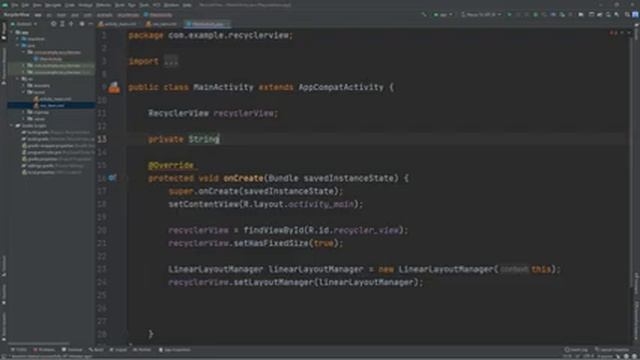Click the MainActivity breadcrumb in navigation bar
This screenshot has width=640, height=360.
click(x=158, y=15)
